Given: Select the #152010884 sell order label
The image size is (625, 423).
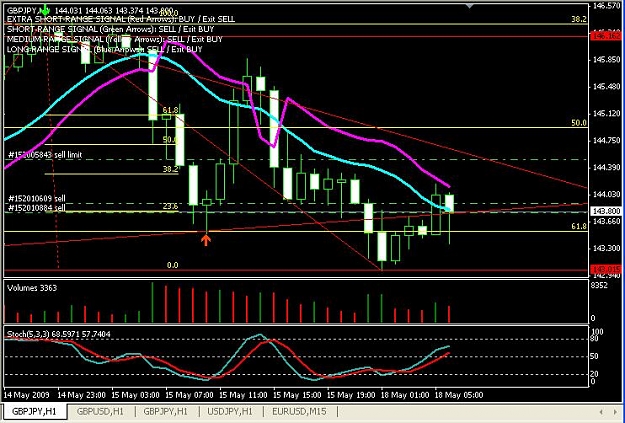Looking at the screenshot, I should click(x=37, y=207).
